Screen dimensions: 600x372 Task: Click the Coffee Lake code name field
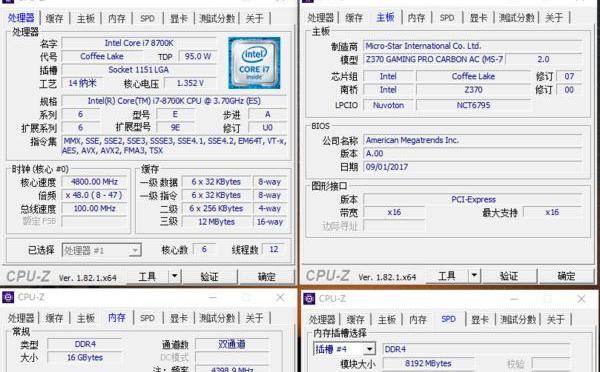click(x=101, y=56)
